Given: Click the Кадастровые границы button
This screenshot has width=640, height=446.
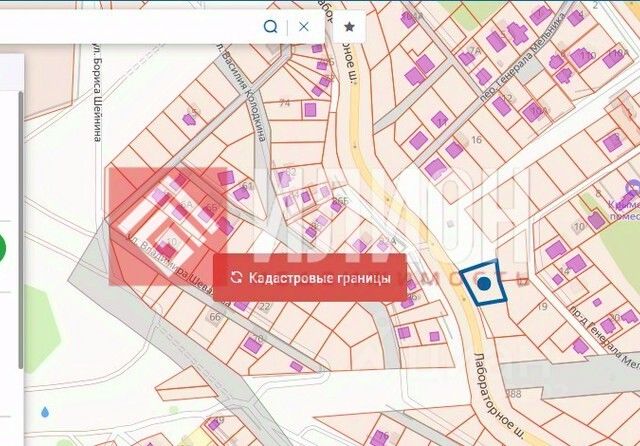Looking at the screenshot, I should (310, 278).
